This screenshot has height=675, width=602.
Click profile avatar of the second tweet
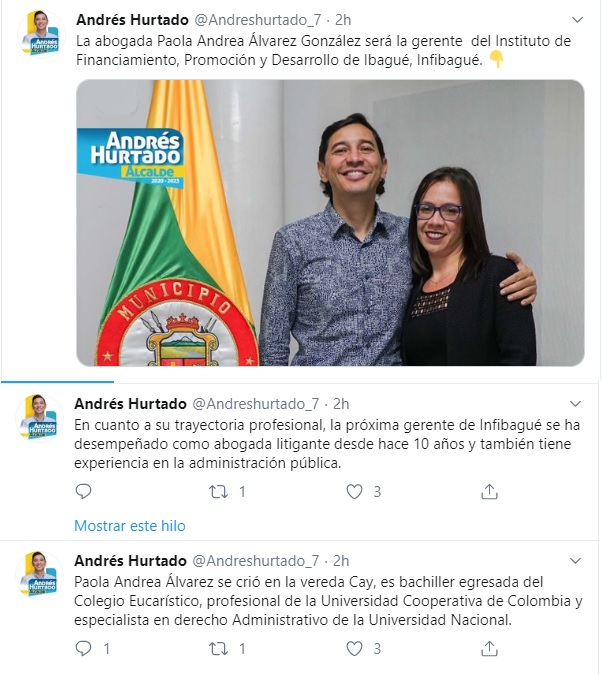(39, 417)
